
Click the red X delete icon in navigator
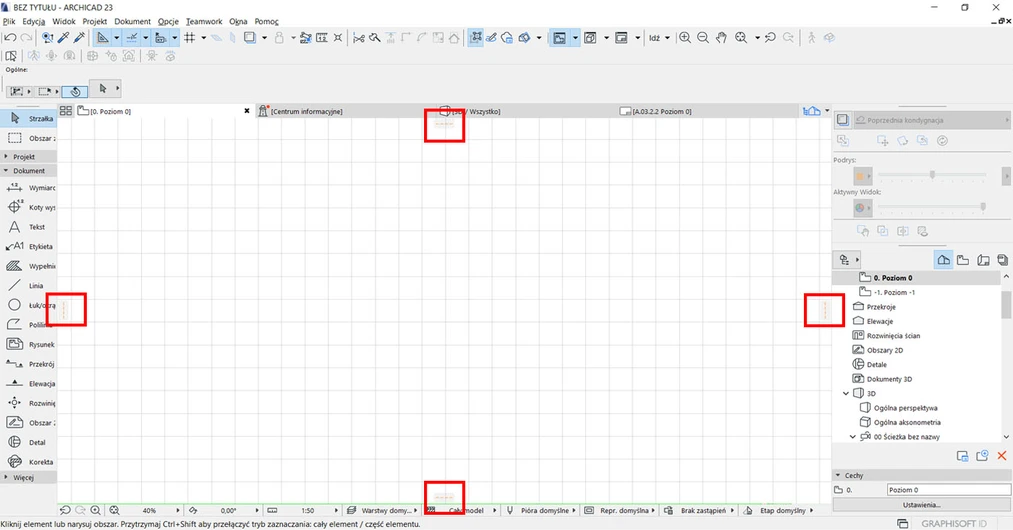pos(1001,456)
